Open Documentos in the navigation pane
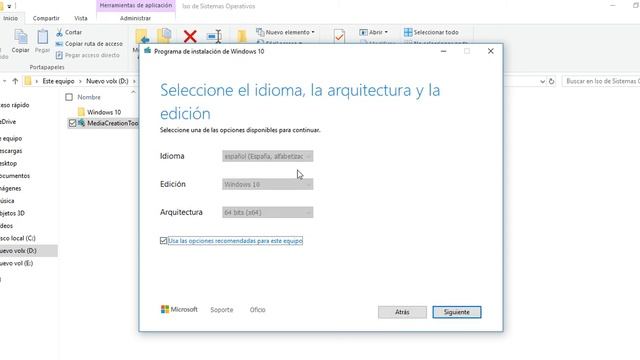The height and width of the screenshot is (360, 640). click(x=15, y=176)
